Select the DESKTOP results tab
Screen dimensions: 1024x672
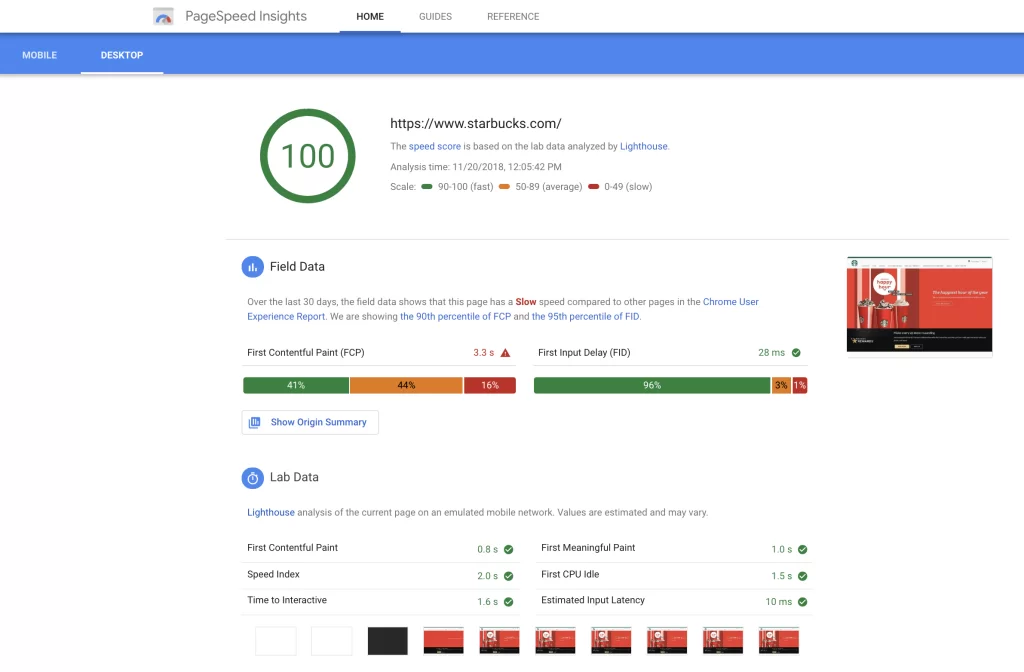point(122,55)
